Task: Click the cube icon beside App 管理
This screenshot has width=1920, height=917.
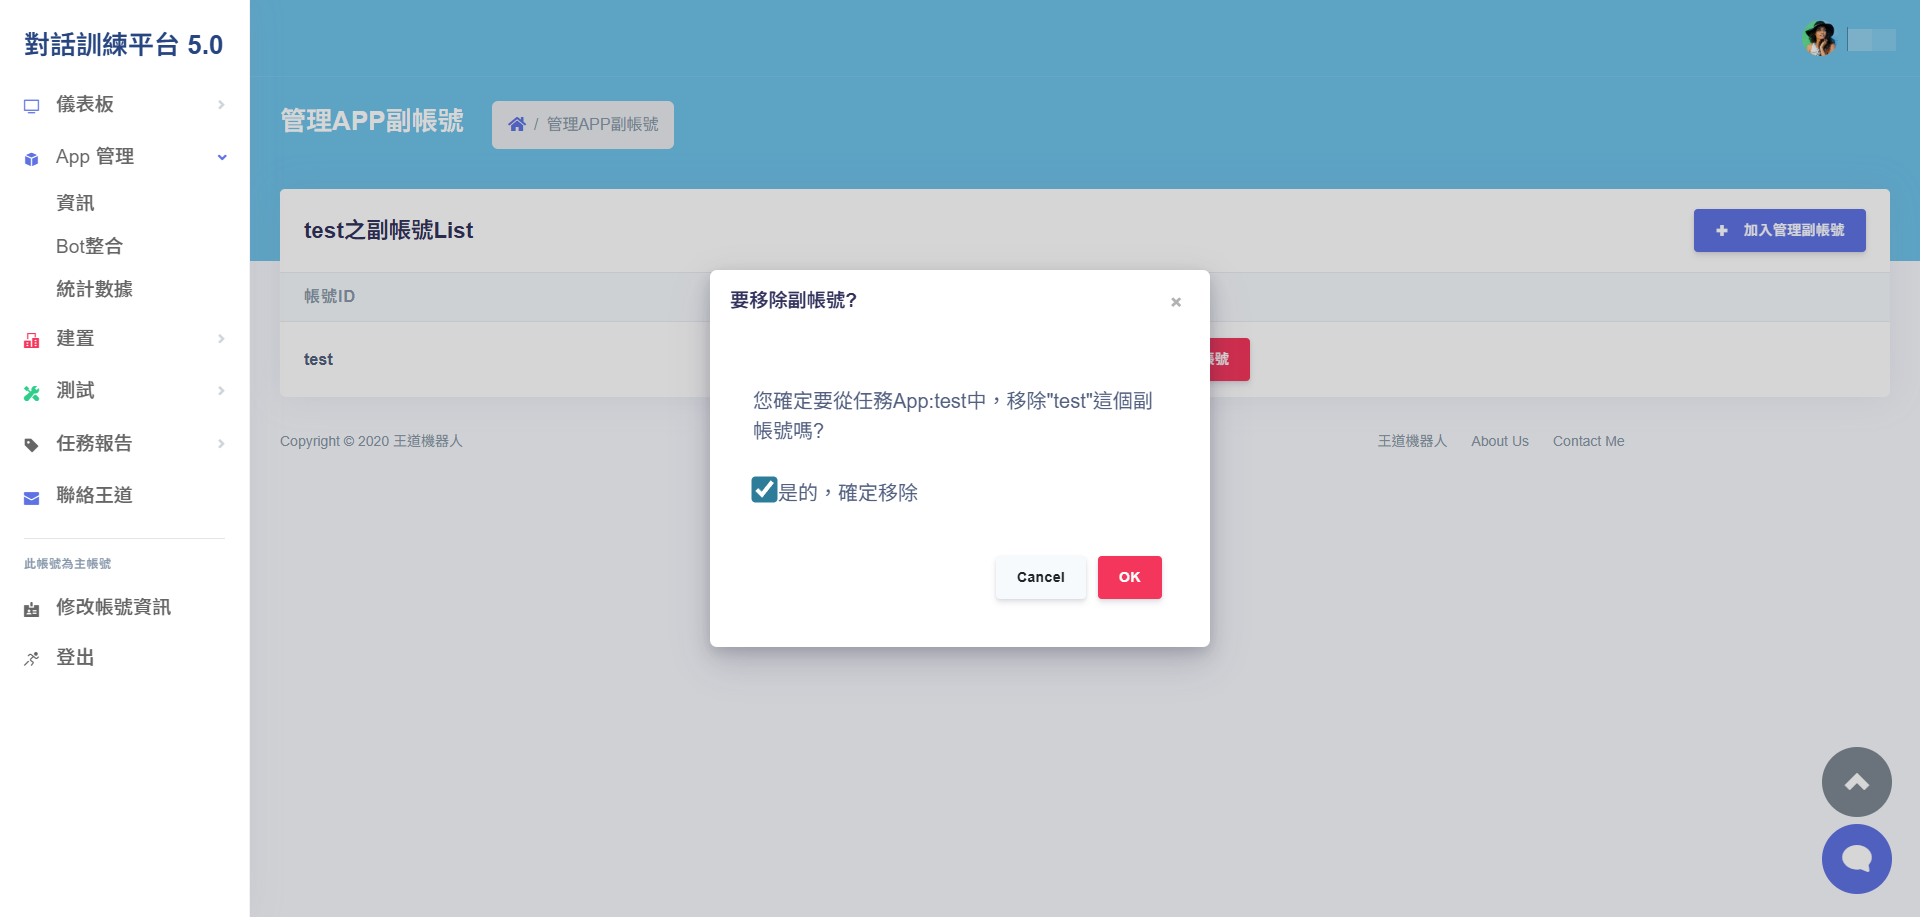Action: coord(32,158)
